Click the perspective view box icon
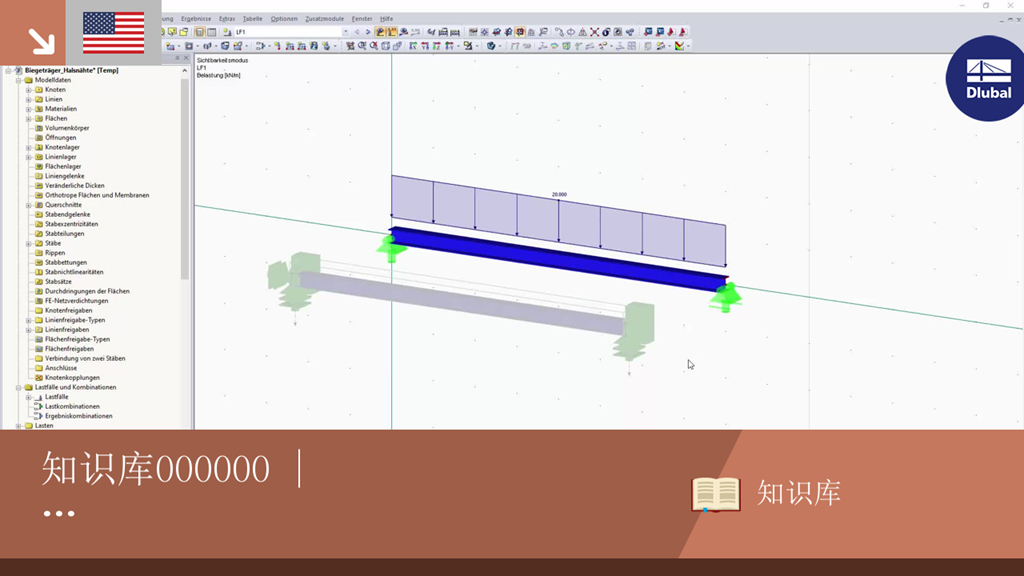1024x576 pixels. click(x=386, y=46)
